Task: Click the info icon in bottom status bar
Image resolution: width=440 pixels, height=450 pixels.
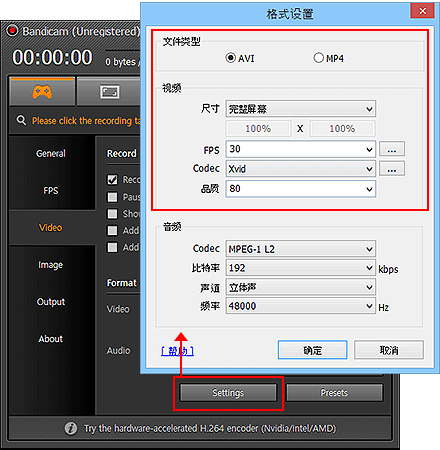Action: (x=71, y=428)
